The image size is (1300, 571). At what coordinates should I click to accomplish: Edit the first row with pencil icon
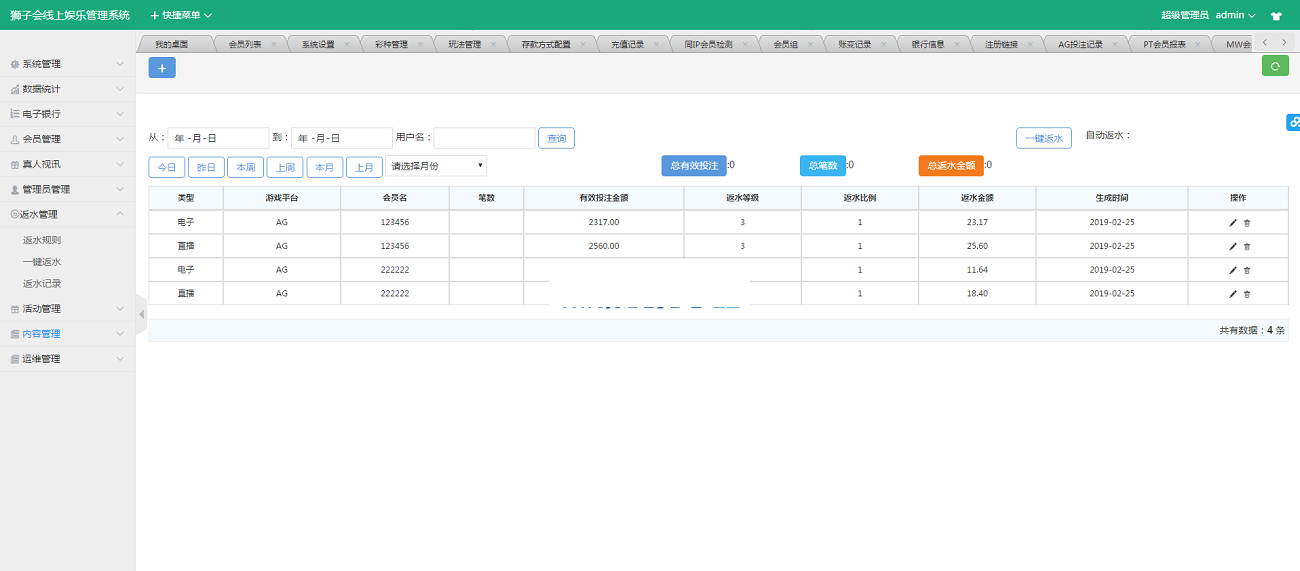1233,223
